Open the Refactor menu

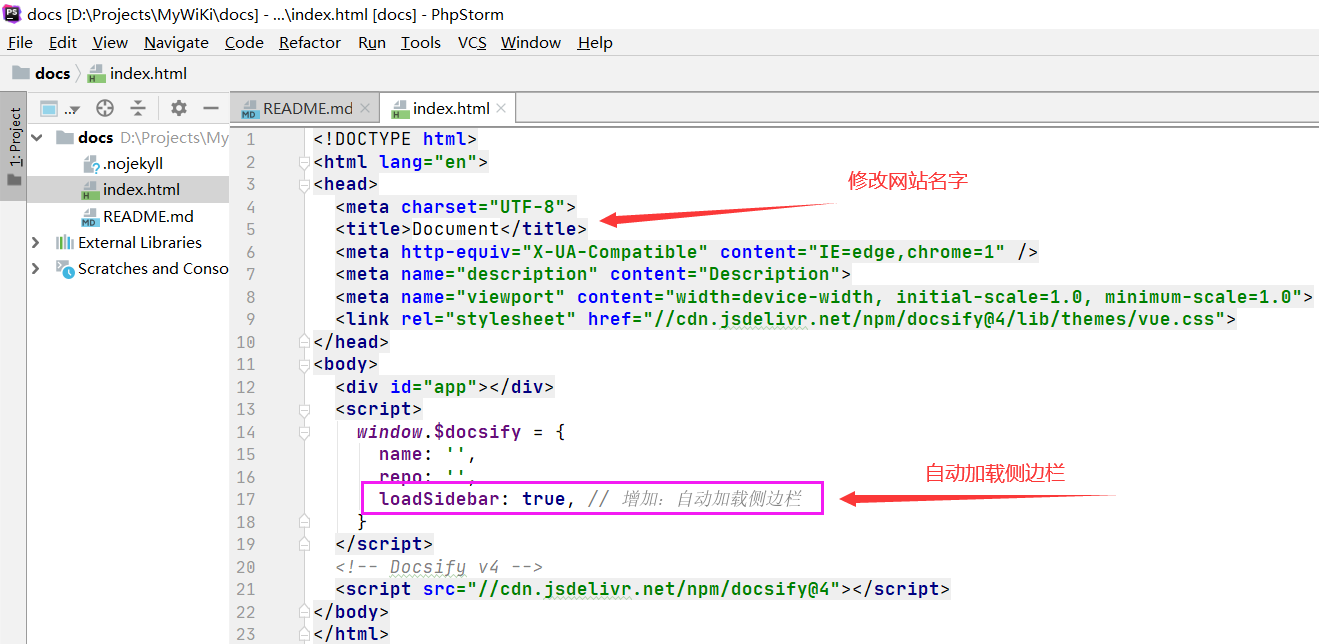click(x=309, y=42)
